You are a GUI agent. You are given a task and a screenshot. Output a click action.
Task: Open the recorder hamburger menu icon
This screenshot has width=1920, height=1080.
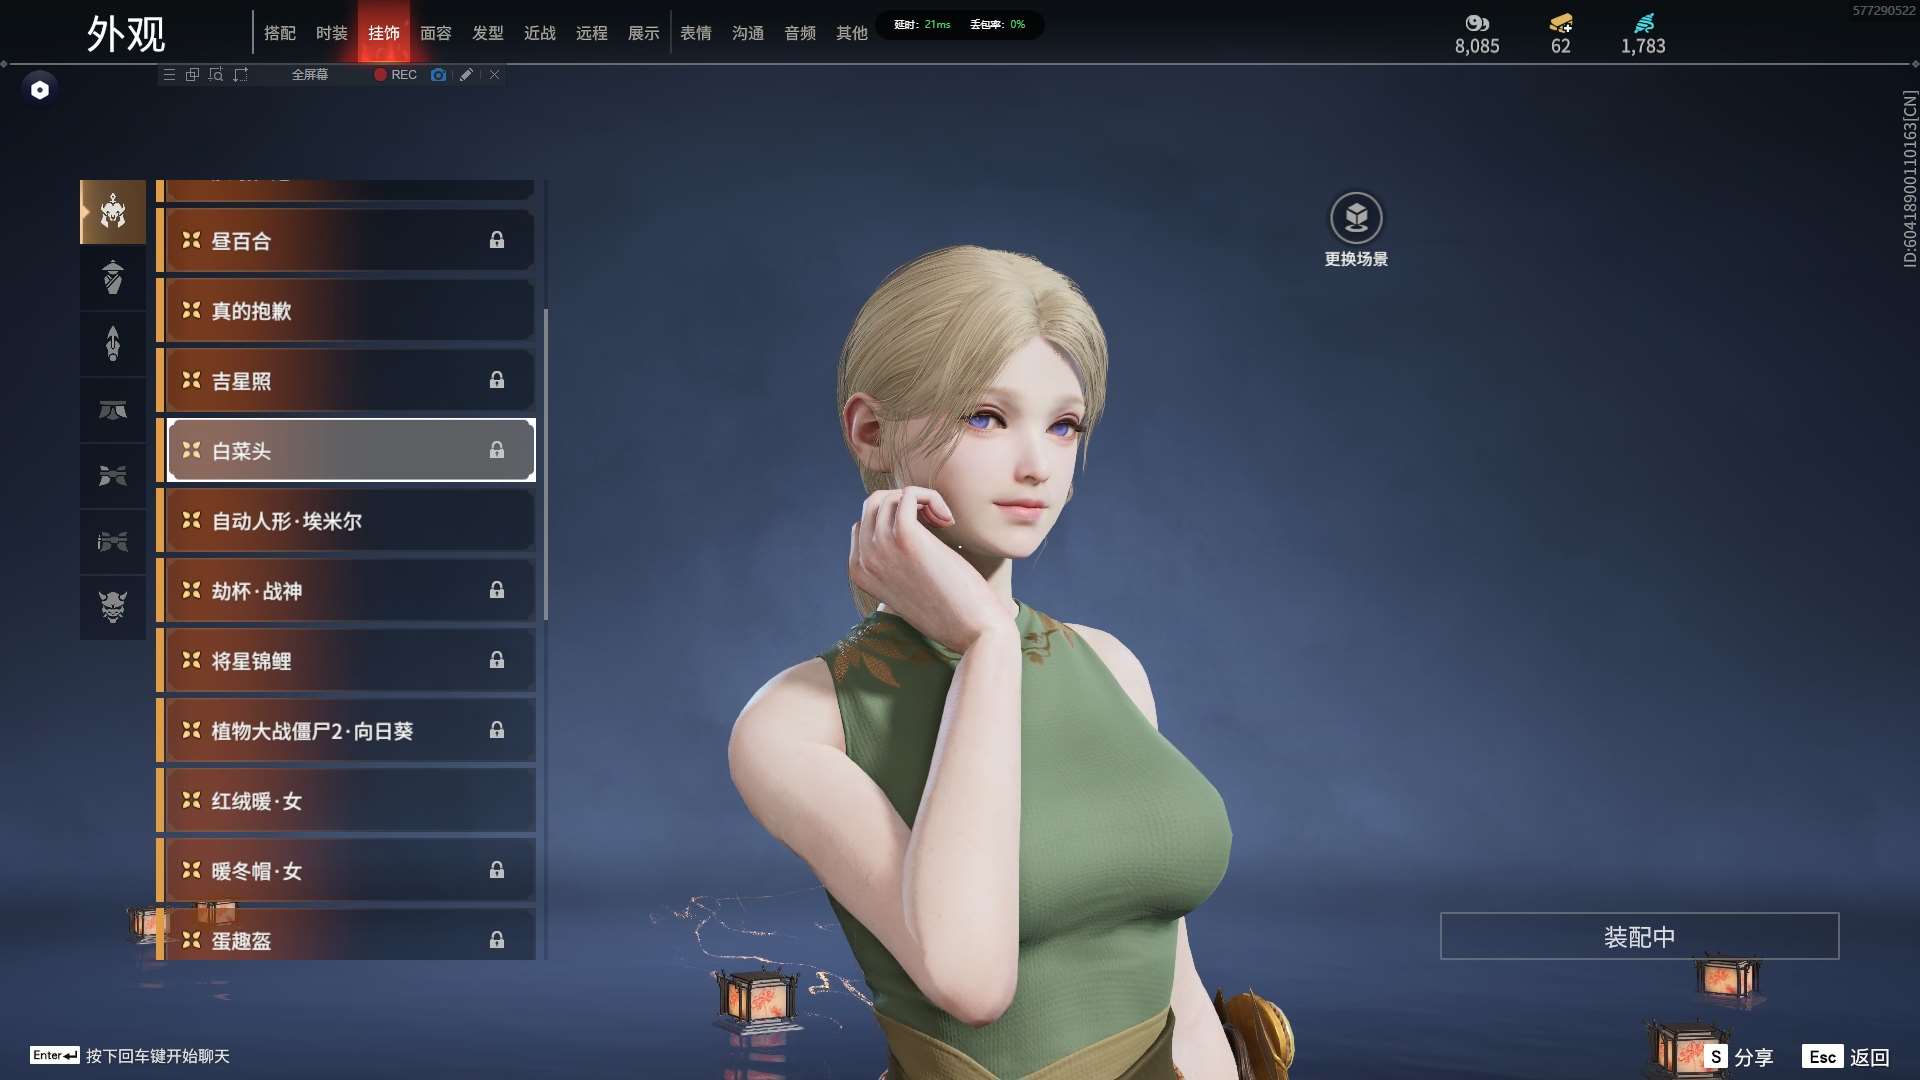[x=169, y=74]
